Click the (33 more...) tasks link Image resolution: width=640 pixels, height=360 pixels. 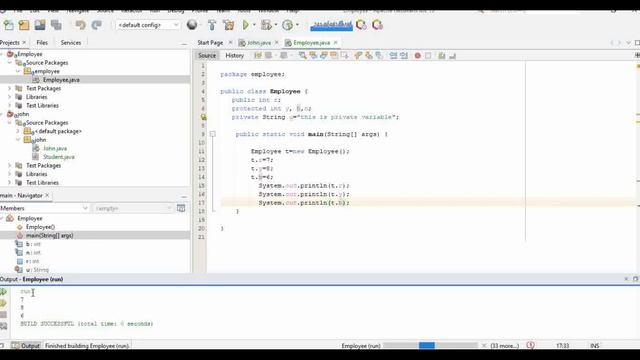point(504,346)
